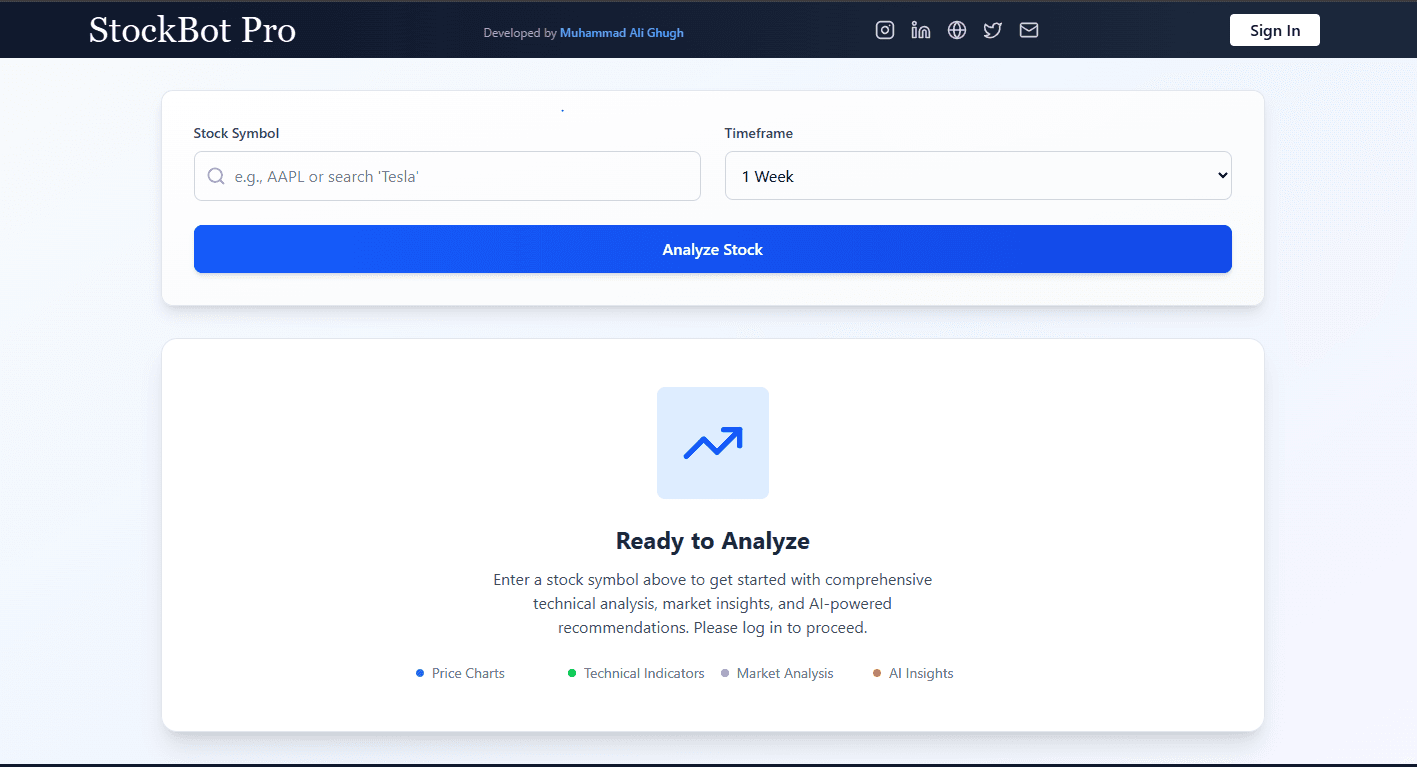Open the email envelope icon

coord(1028,30)
